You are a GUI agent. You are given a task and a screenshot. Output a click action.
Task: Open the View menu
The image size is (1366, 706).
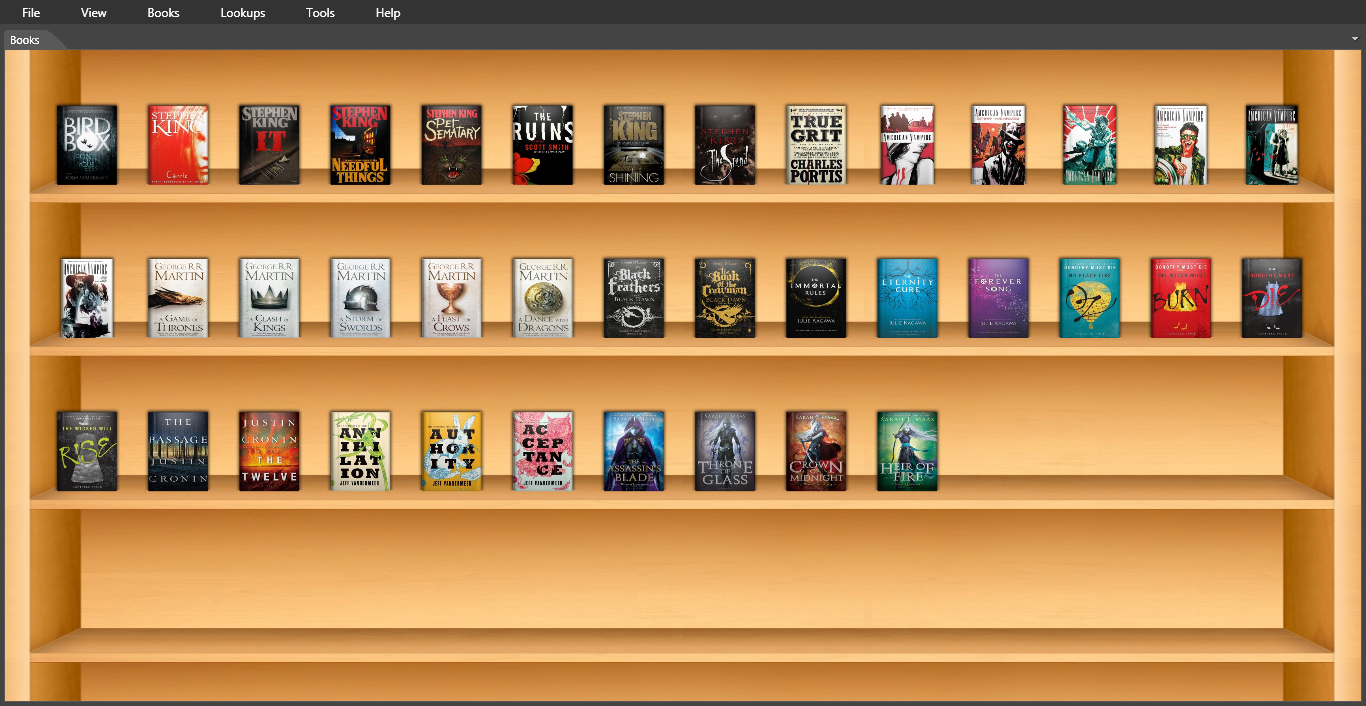point(94,13)
